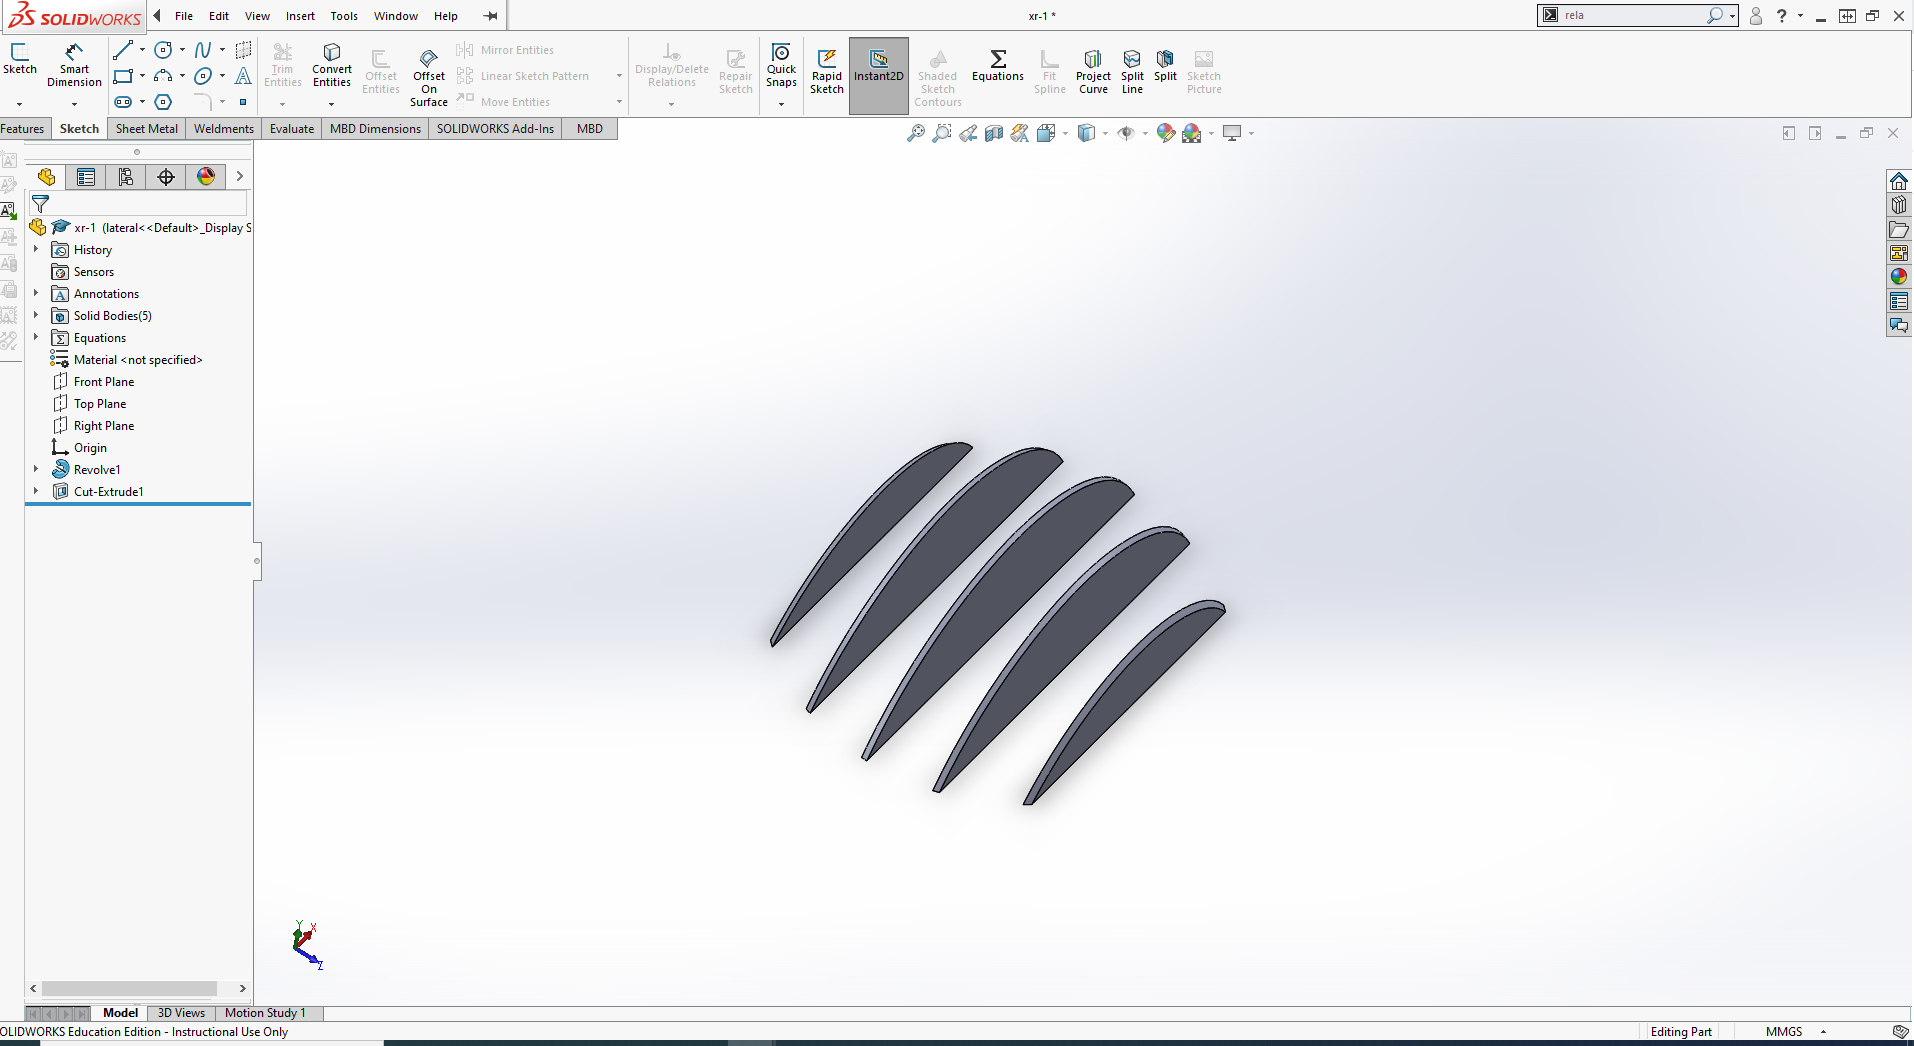Pin the menu bar with pushpin
This screenshot has width=1914, height=1046.
click(490, 16)
